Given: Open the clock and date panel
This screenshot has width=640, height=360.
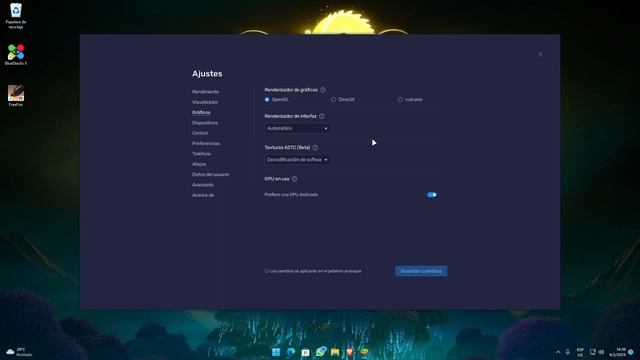Looking at the screenshot, I should (617, 352).
